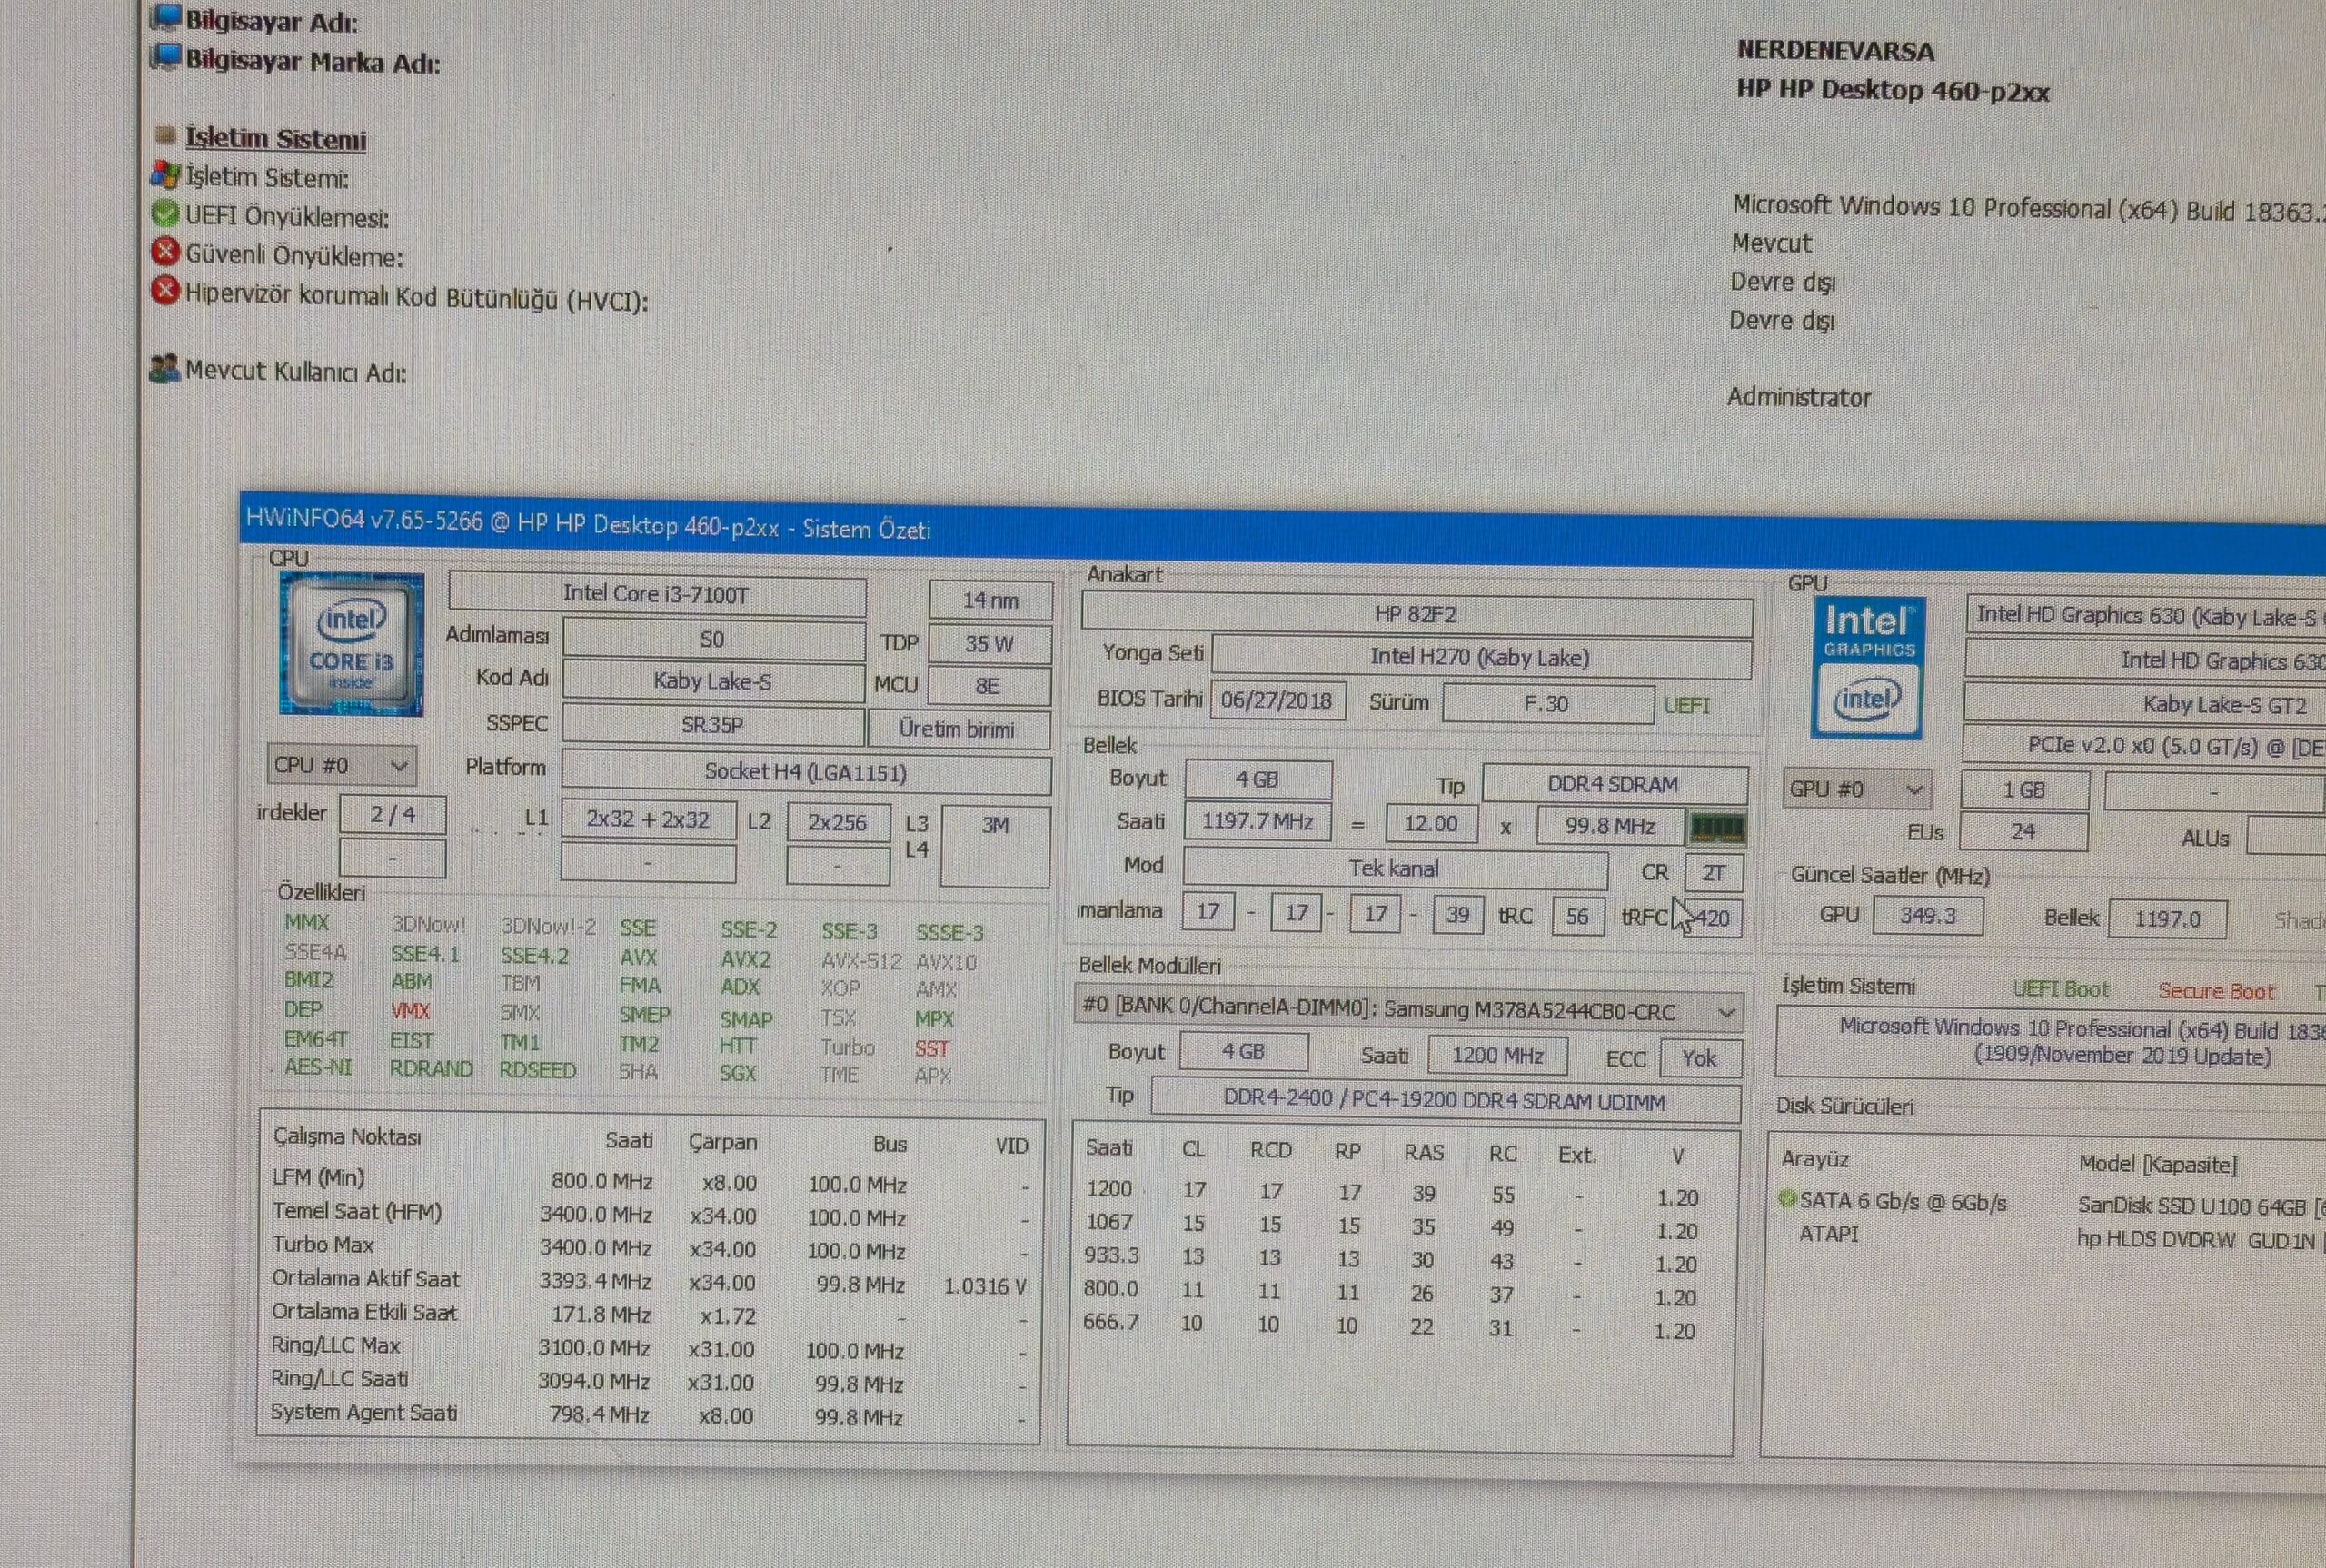Image resolution: width=2326 pixels, height=1568 pixels.
Task: Click the ECC Yok field
Action: (1700, 1058)
